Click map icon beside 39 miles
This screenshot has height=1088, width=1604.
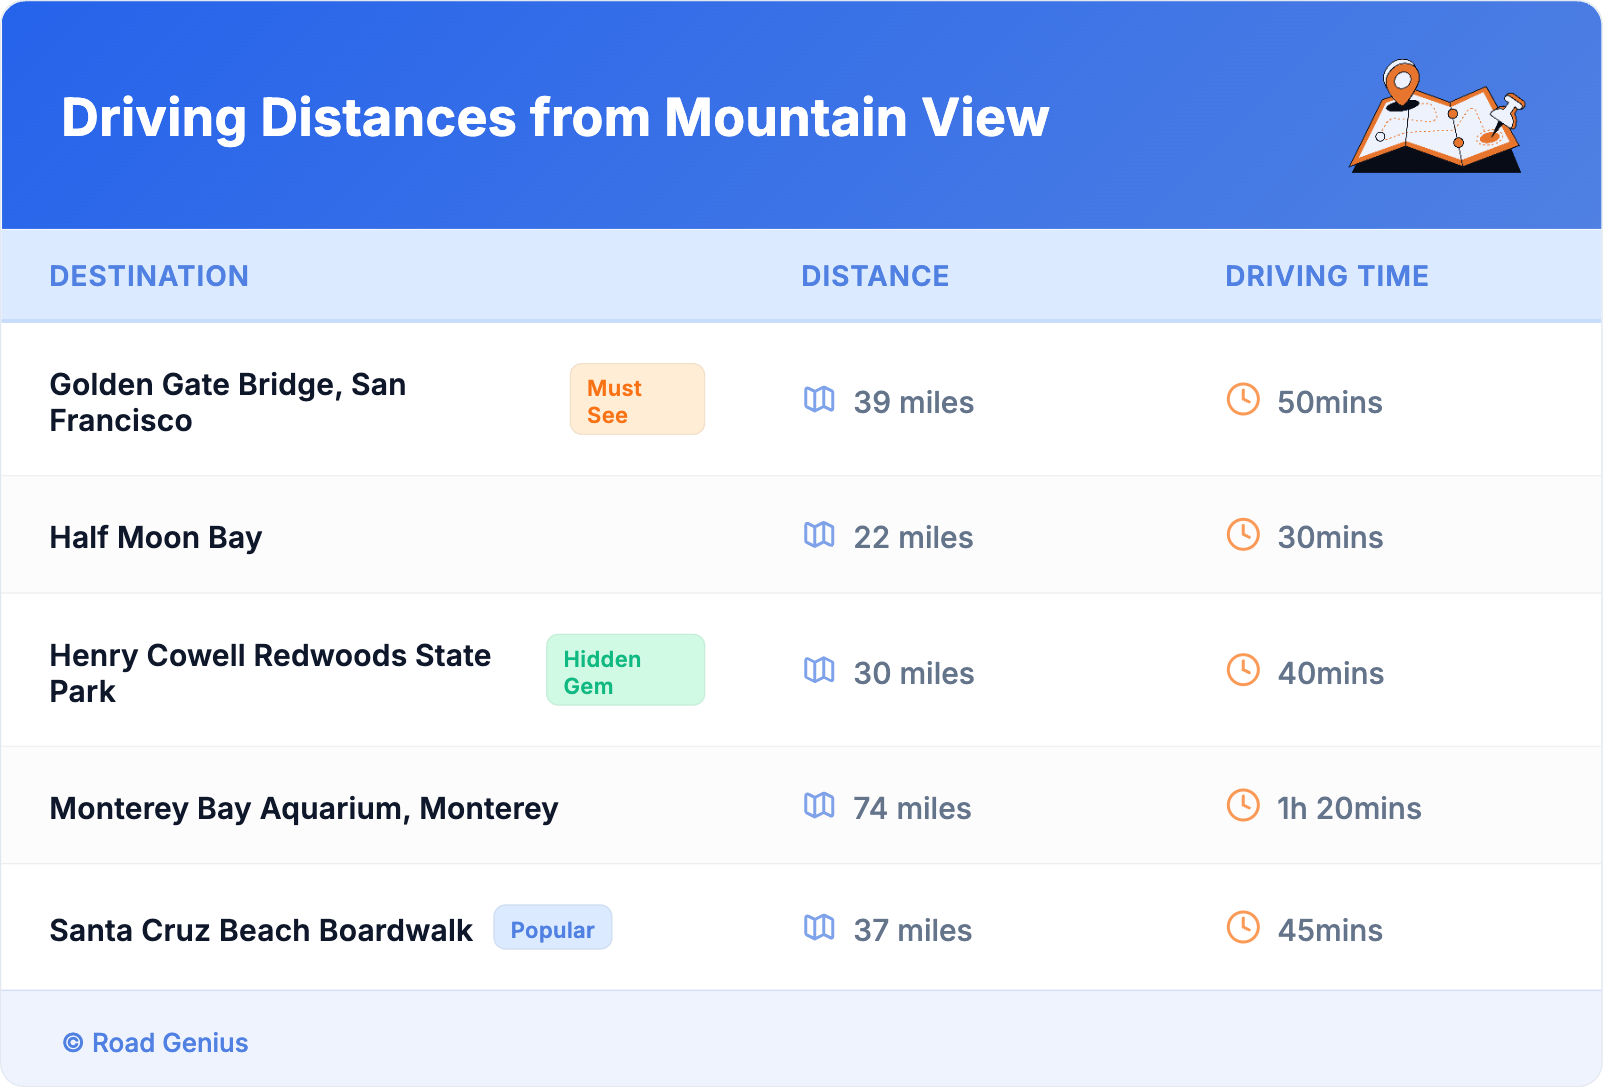(x=819, y=400)
